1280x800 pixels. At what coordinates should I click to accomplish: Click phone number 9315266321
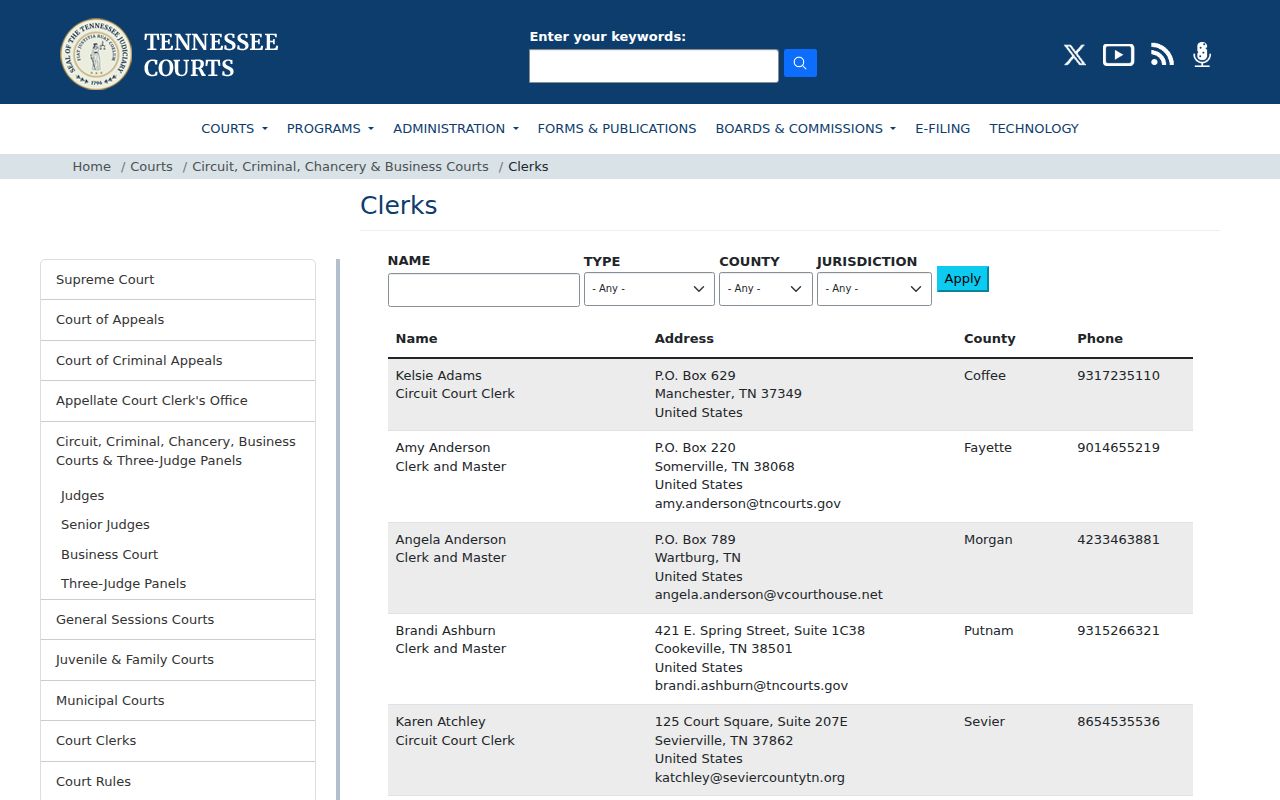pyautogui.click(x=1118, y=631)
